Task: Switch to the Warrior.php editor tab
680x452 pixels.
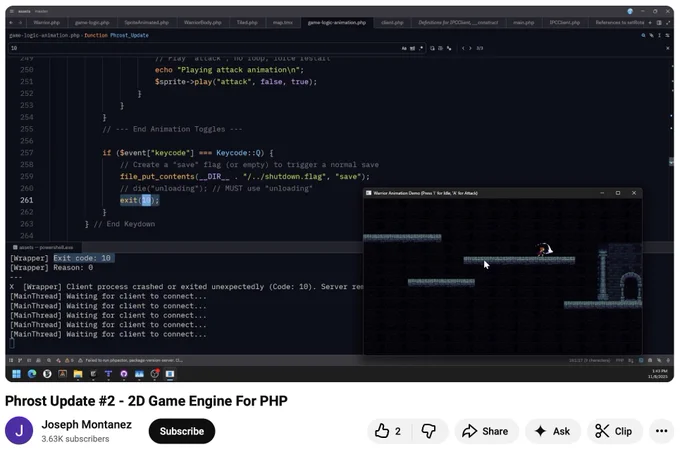Action: [x=46, y=23]
